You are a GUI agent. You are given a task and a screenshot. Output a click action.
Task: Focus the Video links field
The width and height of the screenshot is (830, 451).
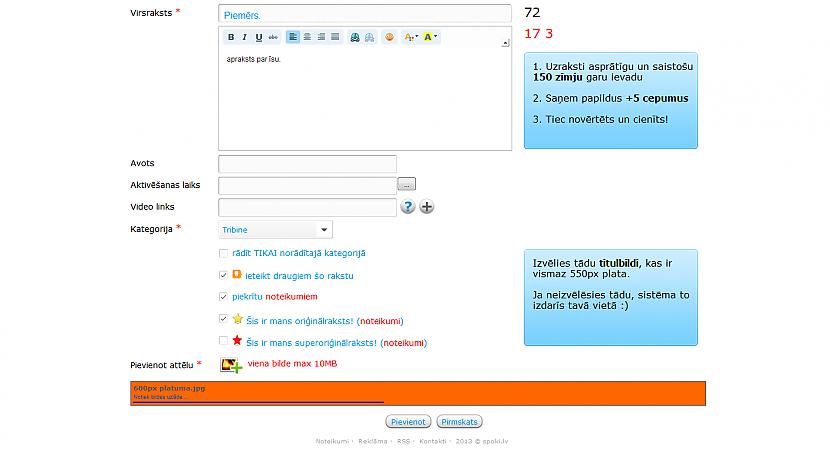click(307, 207)
